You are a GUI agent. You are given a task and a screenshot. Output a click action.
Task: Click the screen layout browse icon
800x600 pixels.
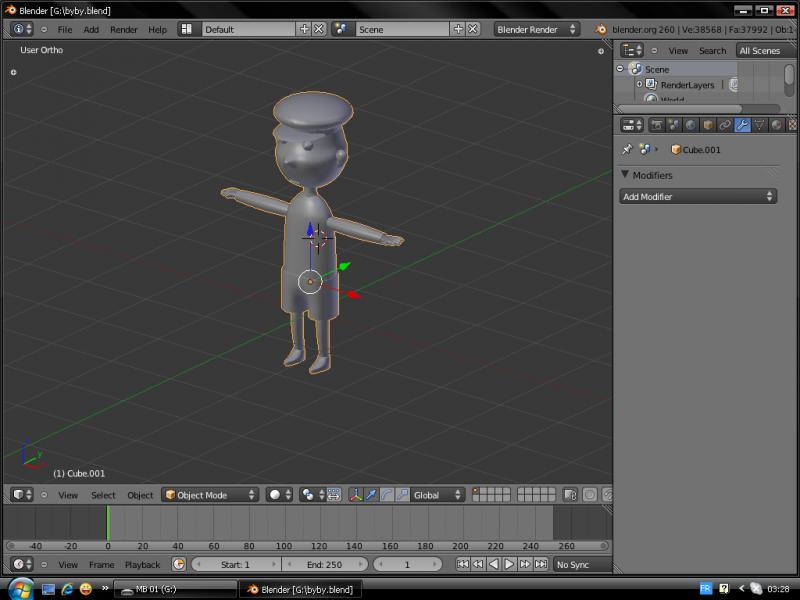(187, 29)
